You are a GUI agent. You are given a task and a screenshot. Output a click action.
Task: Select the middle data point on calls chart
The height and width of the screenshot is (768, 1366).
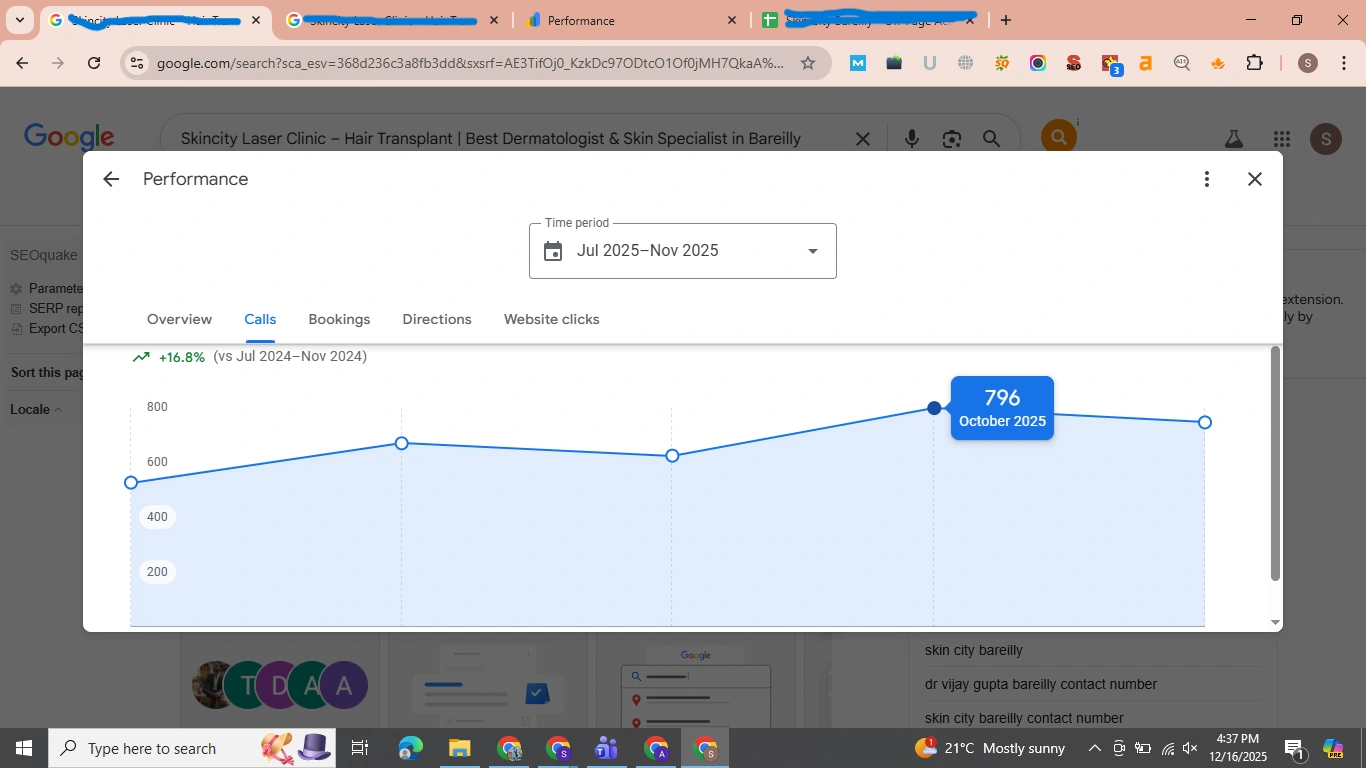(x=672, y=456)
